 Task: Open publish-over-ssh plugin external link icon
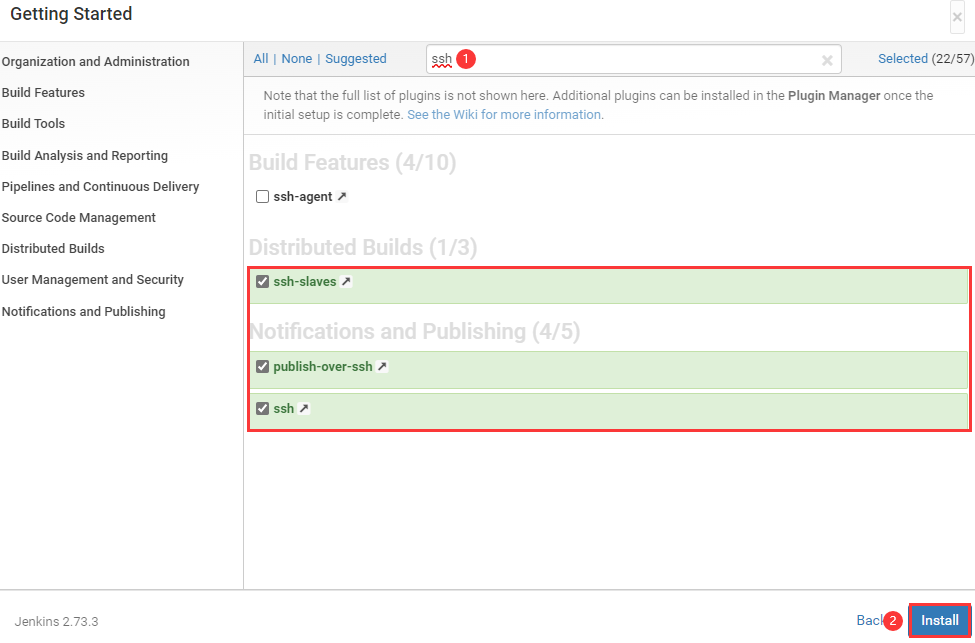click(x=382, y=367)
